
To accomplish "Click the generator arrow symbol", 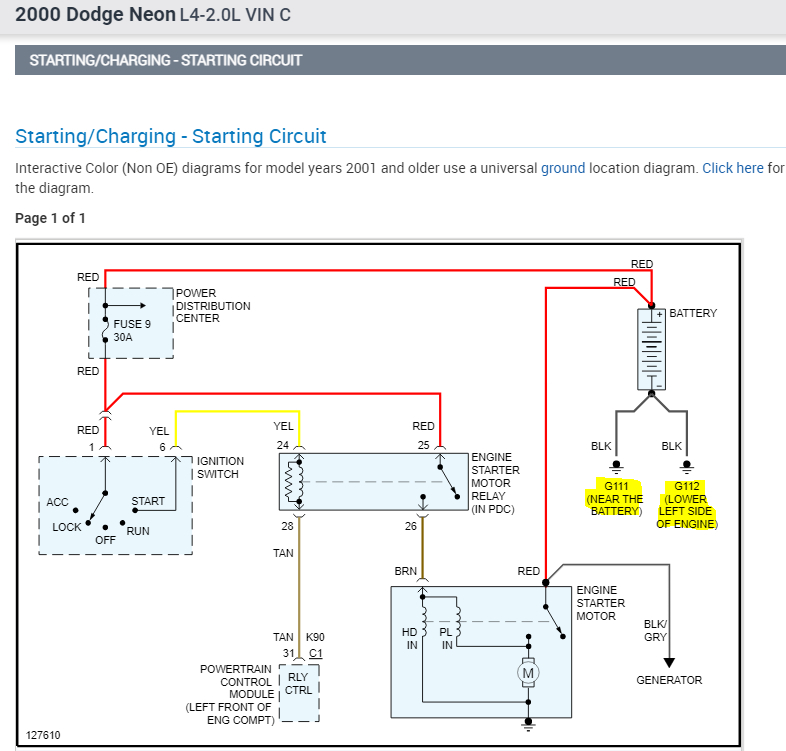I will 669,663.
